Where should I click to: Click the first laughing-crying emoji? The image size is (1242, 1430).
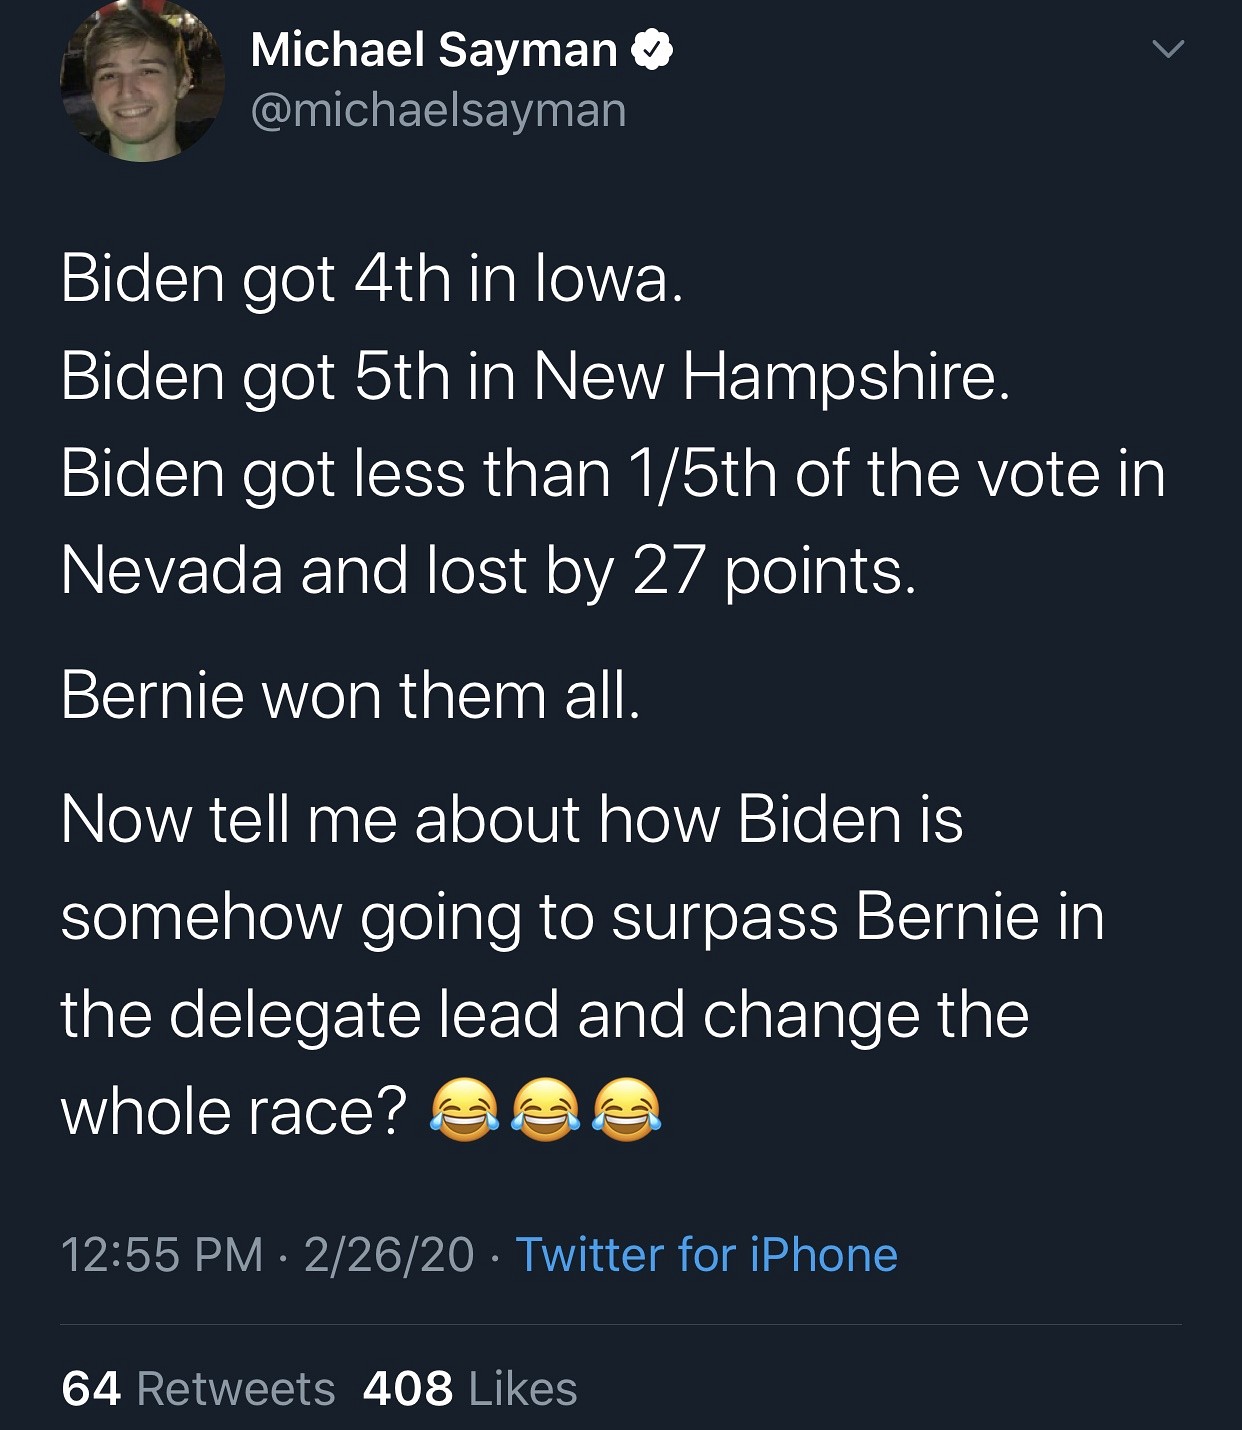(x=464, y=1110)
